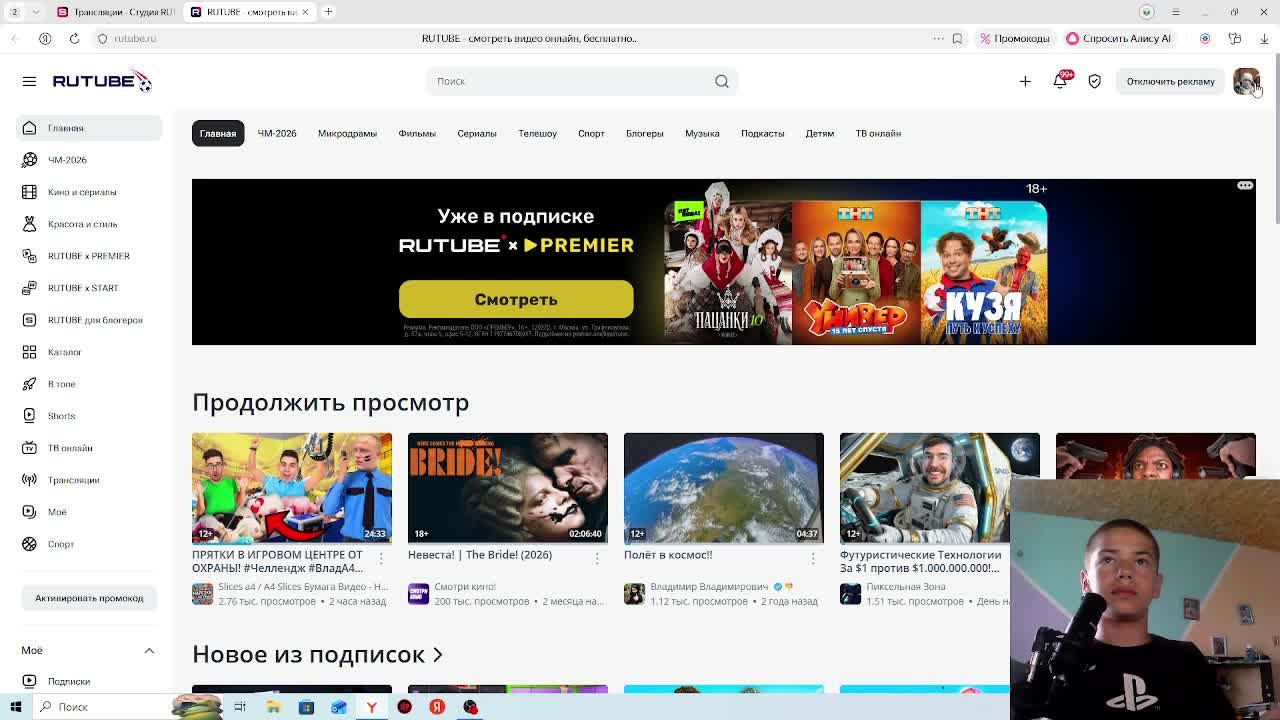Select the Спорт category tab
Screen dimensions: 1280x720
tap(591, 133)
